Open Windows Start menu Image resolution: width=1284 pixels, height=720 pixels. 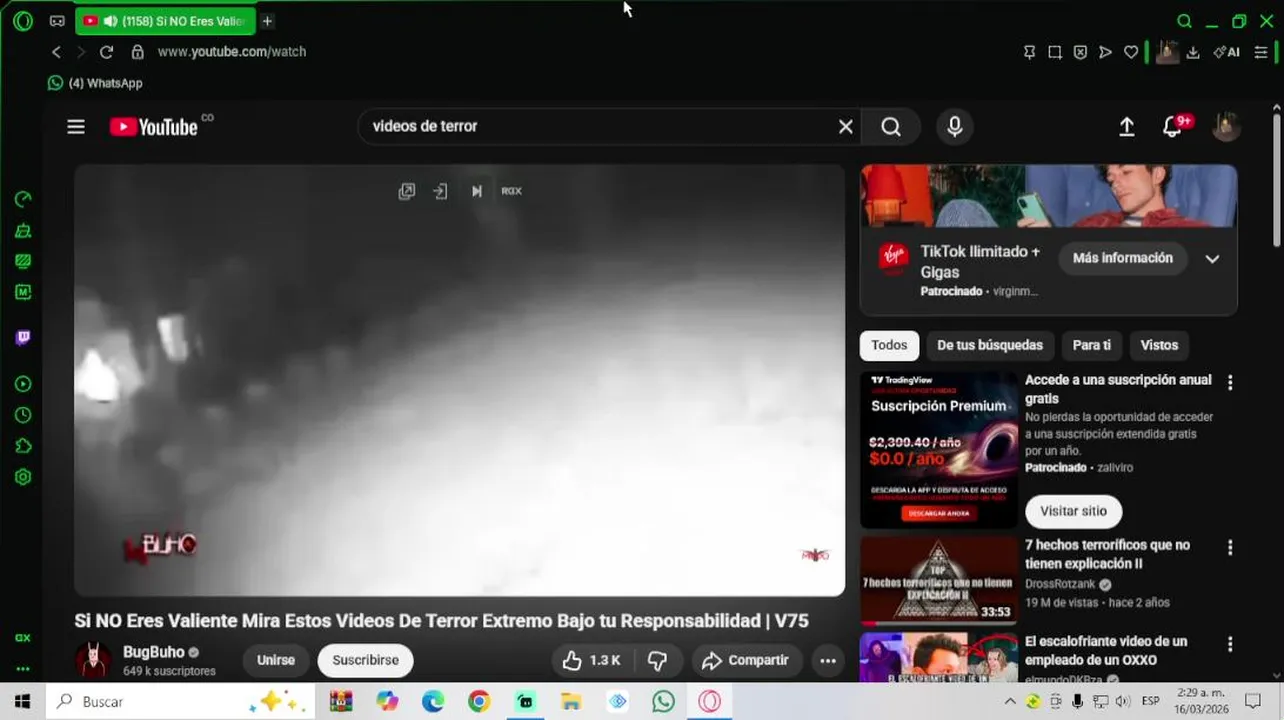(x=22, y=702)
